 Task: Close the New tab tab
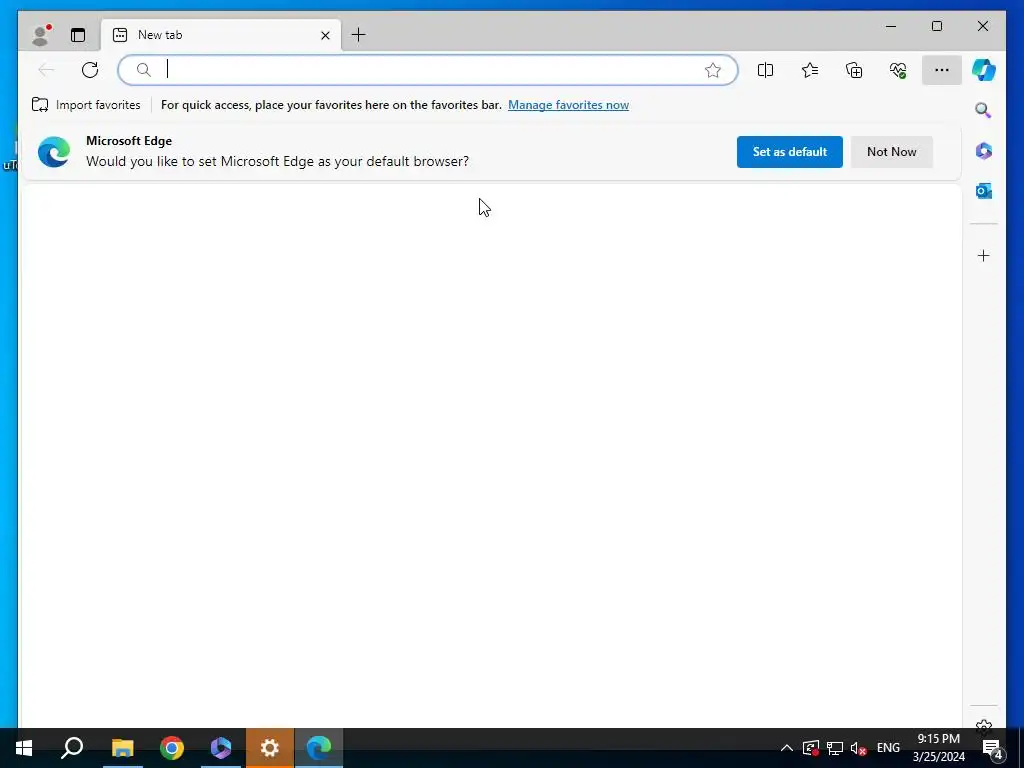pos(325,35)
